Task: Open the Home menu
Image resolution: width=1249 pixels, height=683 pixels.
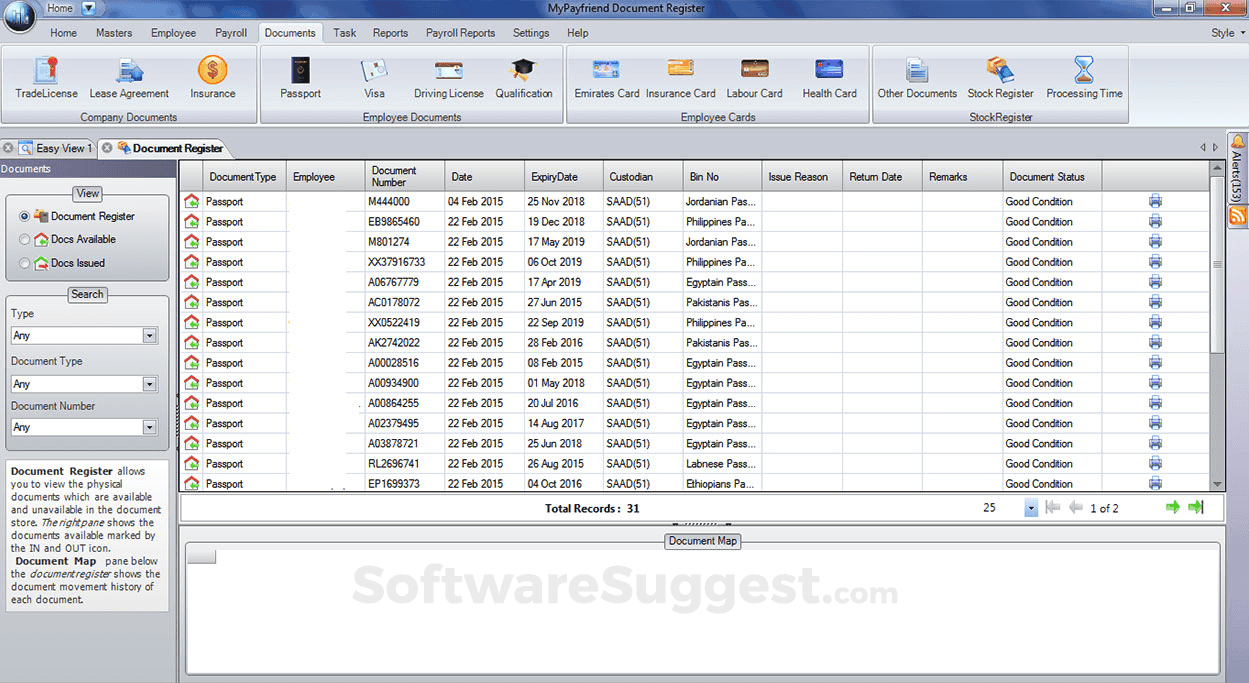Action: [63, 33]
